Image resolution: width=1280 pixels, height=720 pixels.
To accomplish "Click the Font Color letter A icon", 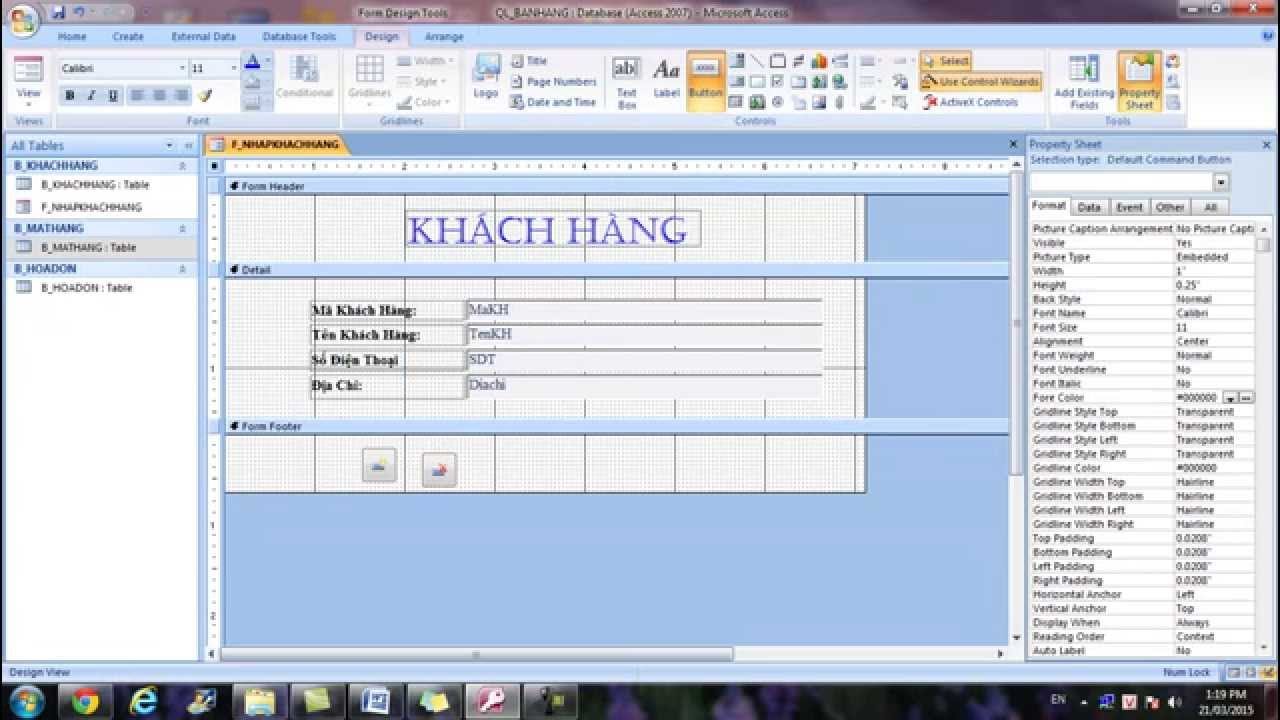I will (x=252, y=63).
